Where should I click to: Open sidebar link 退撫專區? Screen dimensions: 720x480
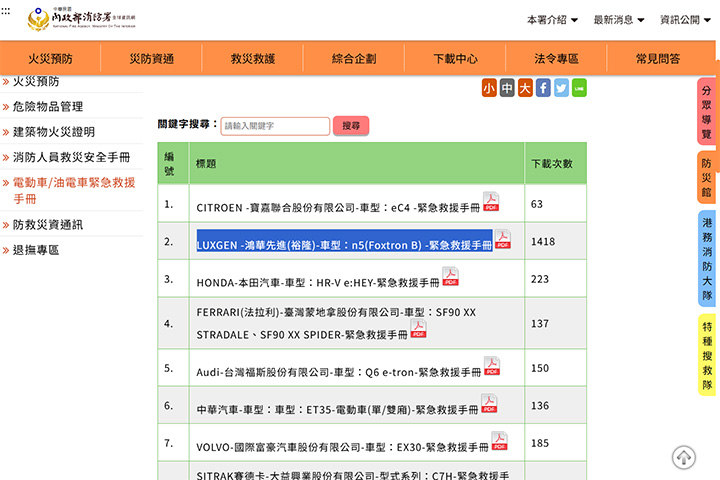coord(36,250)
